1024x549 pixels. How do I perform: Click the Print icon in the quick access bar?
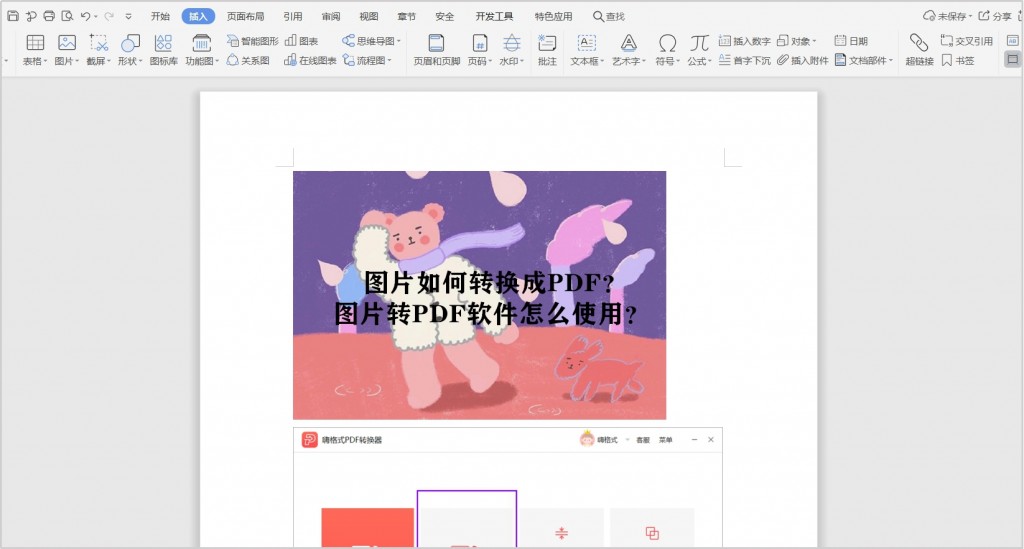click(x=49, y=16)
